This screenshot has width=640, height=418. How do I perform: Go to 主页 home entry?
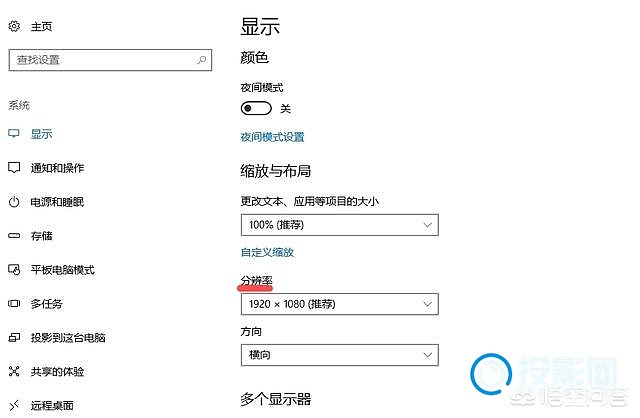pos(41,27)
